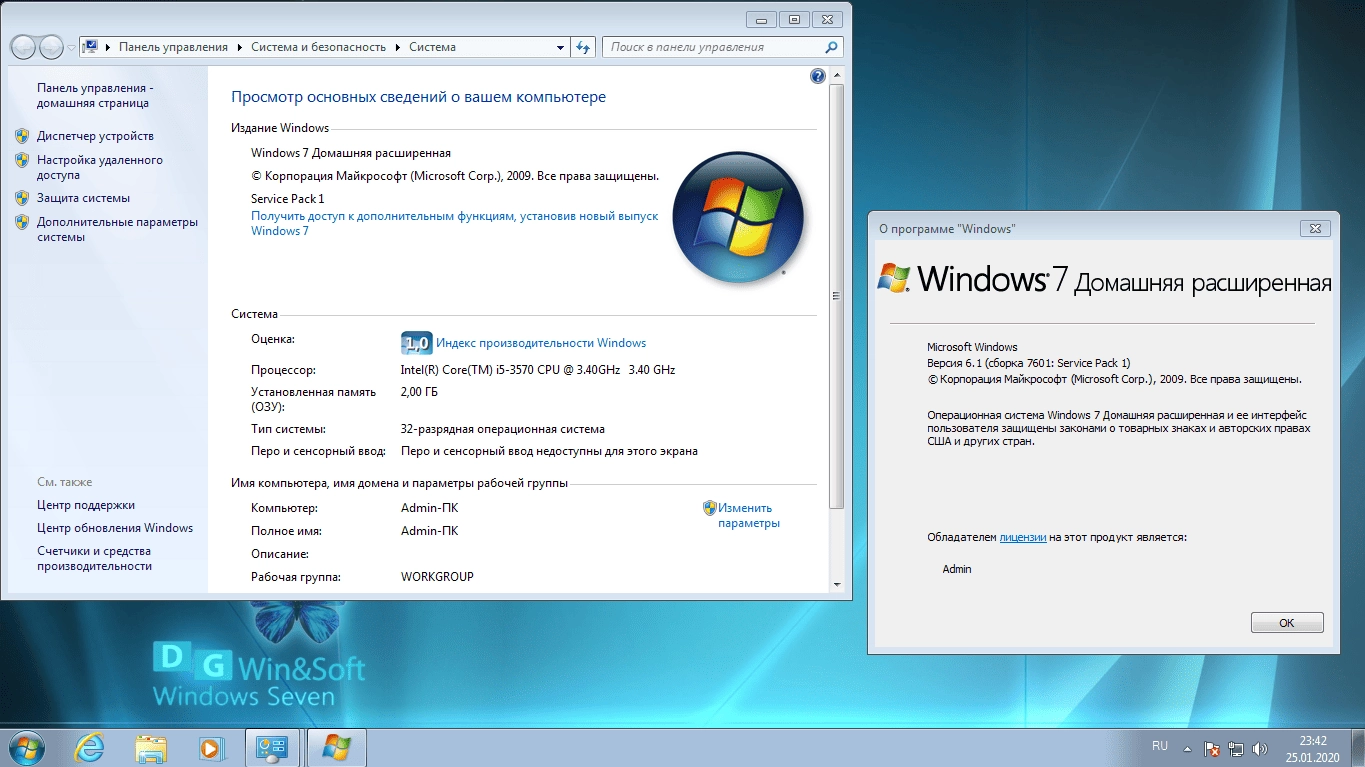The image size is (1365, 767).
Task: Open recent pages dropdown beside nav arrows
Action: click(72, 47)
